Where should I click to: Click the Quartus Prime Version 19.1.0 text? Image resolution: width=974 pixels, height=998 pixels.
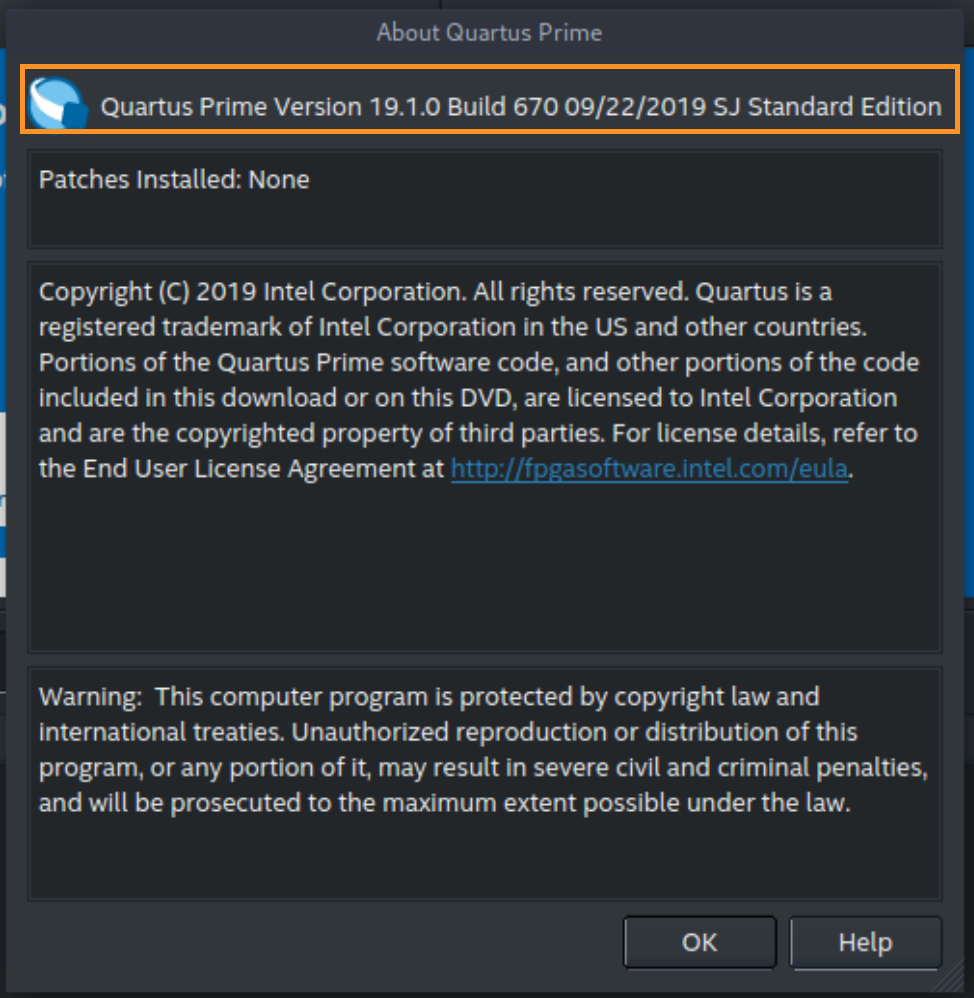coord(270,107)
